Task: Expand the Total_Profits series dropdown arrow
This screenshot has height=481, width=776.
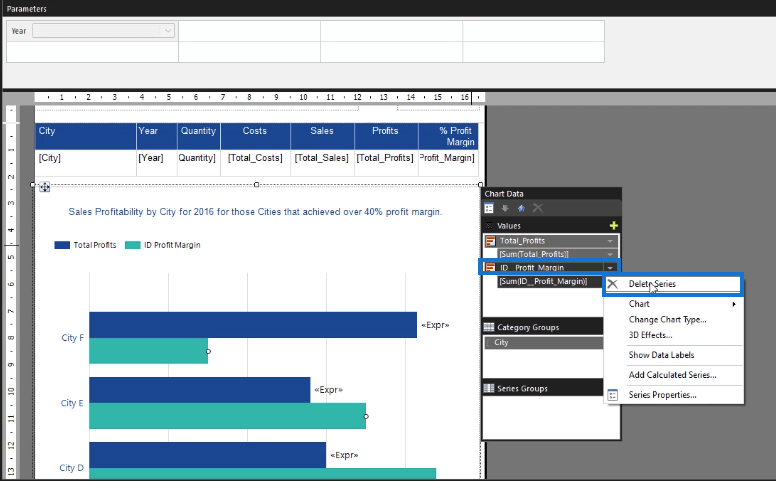Action: 610,241
